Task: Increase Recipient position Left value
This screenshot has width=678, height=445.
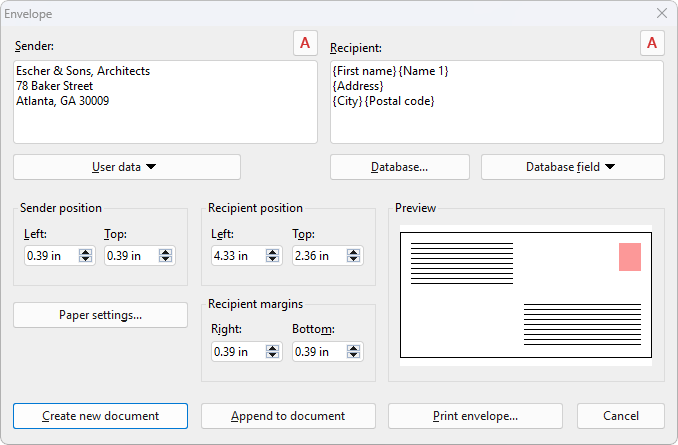Action: click(x=272, y=252)
